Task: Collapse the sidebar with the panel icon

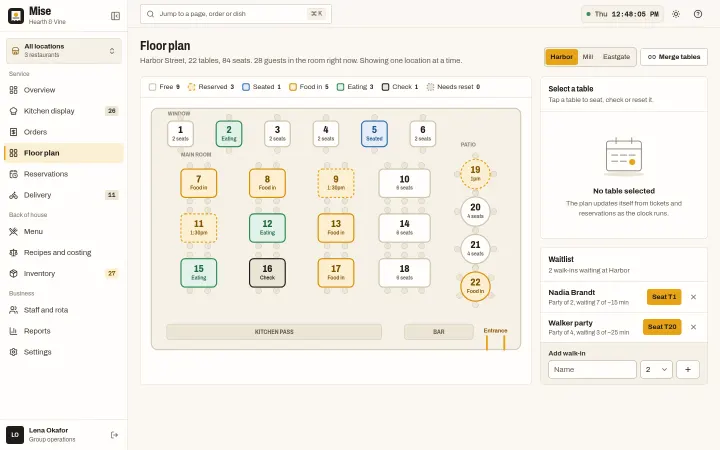Action: click(115, 16)
